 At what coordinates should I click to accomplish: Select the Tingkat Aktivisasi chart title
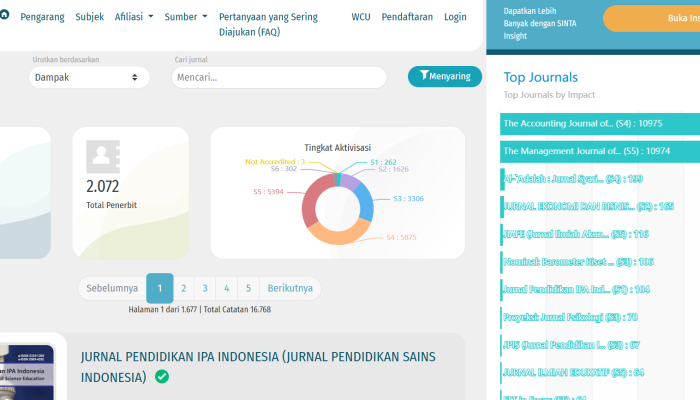click(x=338, y=148)
